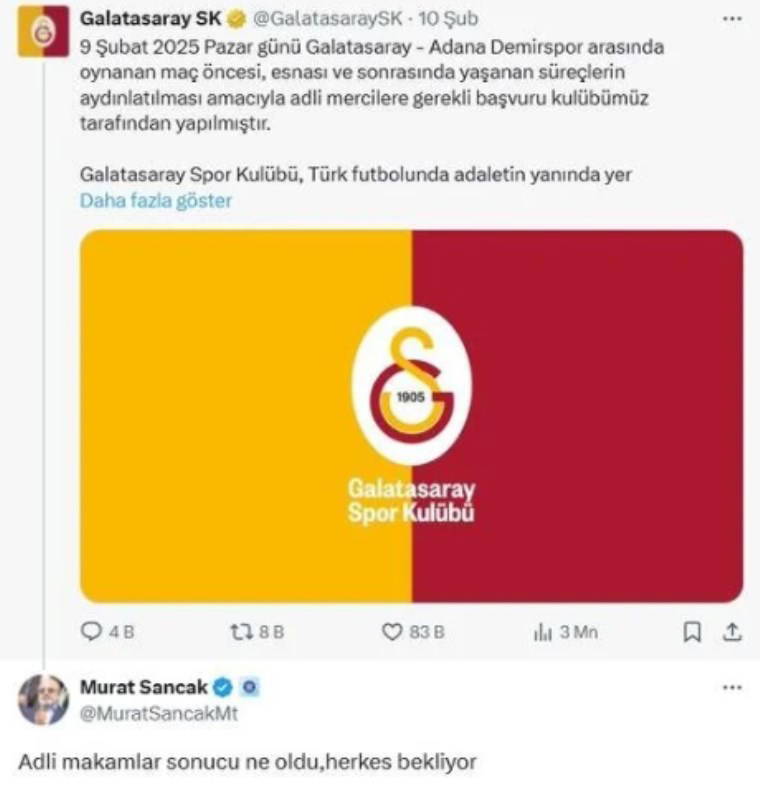Click the affiliation badge next to Murat Sancak

coord(250,687)
